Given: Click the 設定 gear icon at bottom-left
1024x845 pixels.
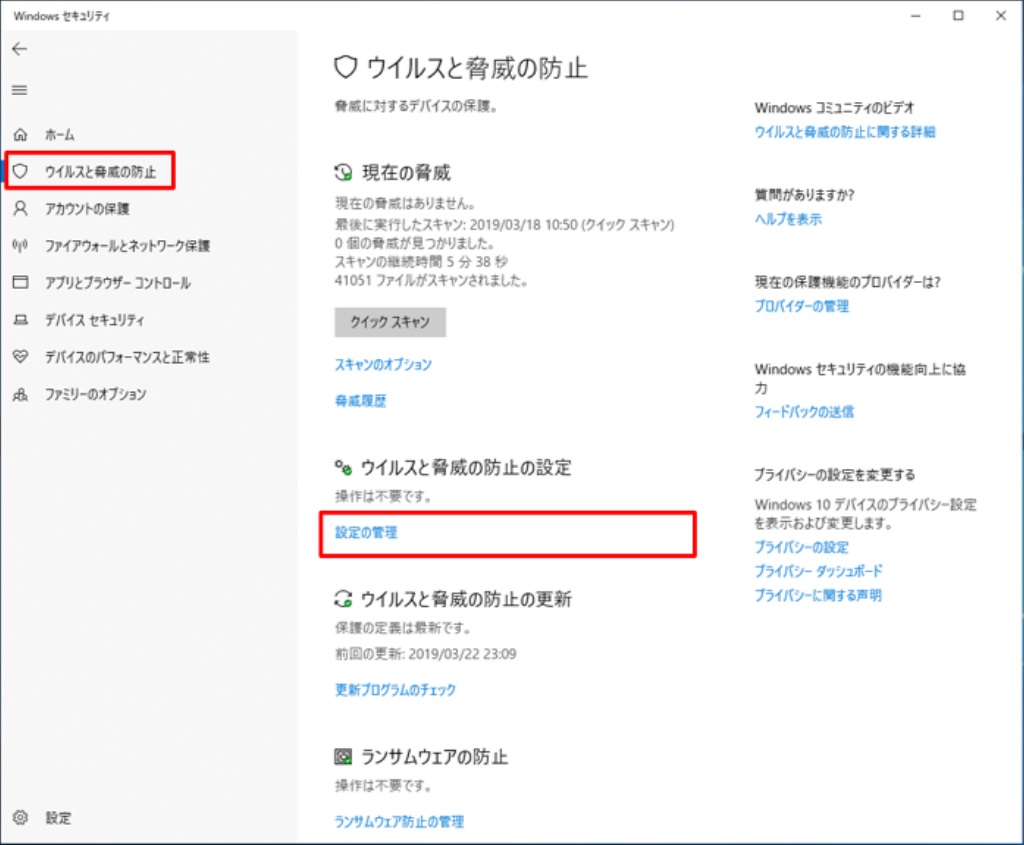Looking at the screenshot, I should click(20, 817).
